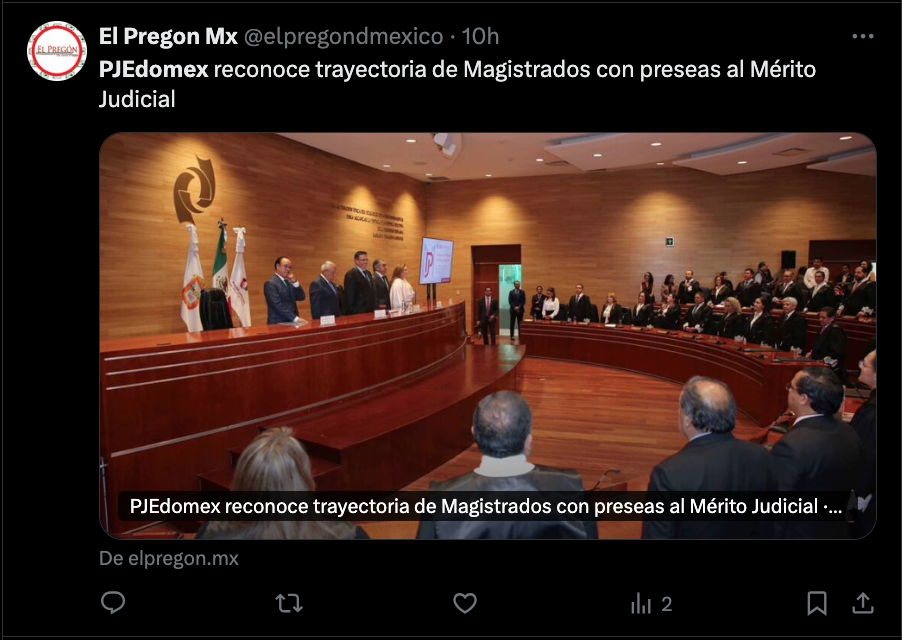Image resolution: width=902 pixels, height=640 pixels.
Task: Open the courtroom photo link card
Action: point(488,336)
